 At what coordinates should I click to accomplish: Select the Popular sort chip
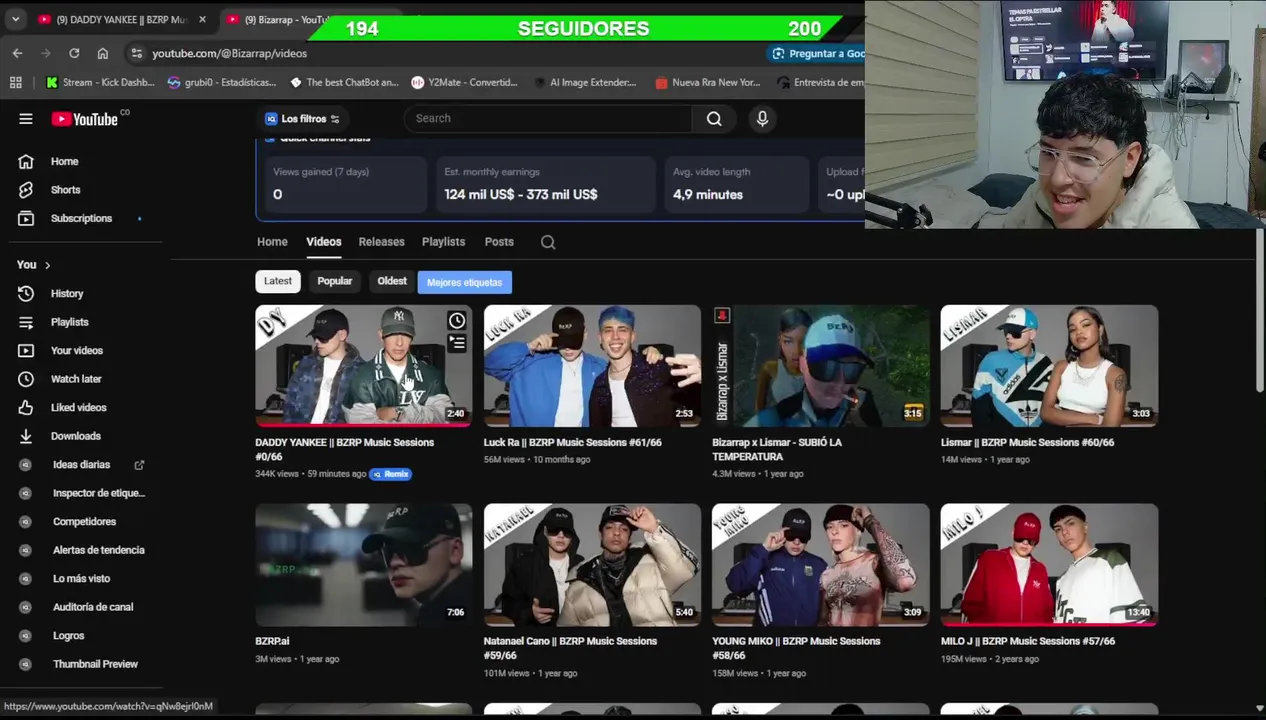[x=335, y=281]
